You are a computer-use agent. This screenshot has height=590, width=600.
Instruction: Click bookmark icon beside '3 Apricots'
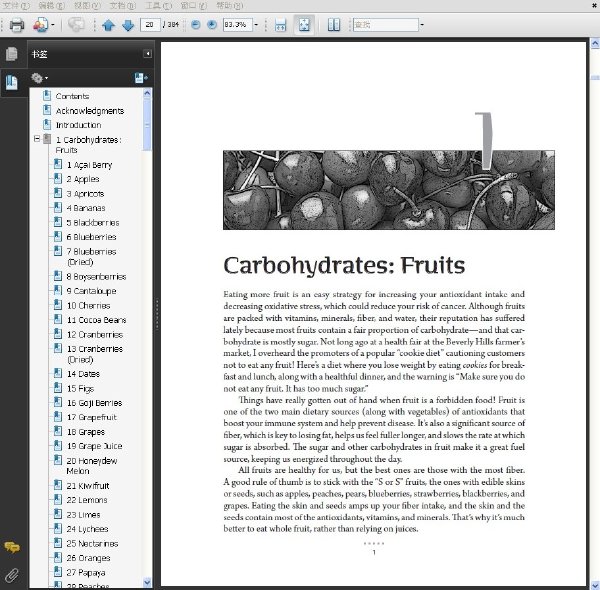pyautogui.click(x=58, y=193)
